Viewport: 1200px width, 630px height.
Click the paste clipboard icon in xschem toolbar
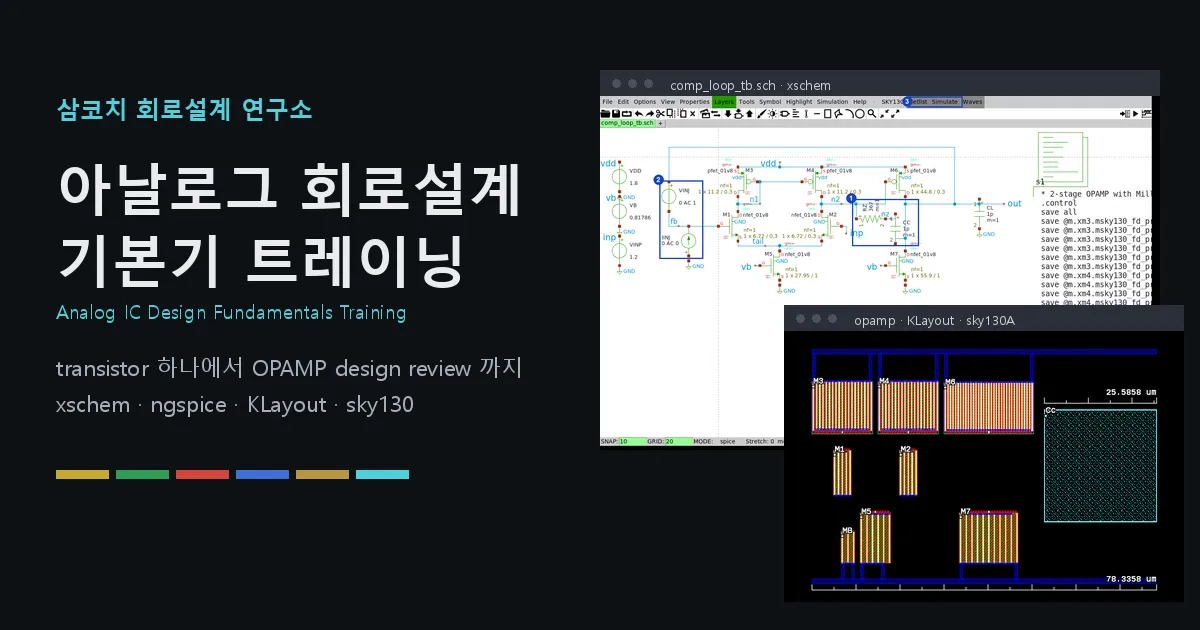(683, 114)
